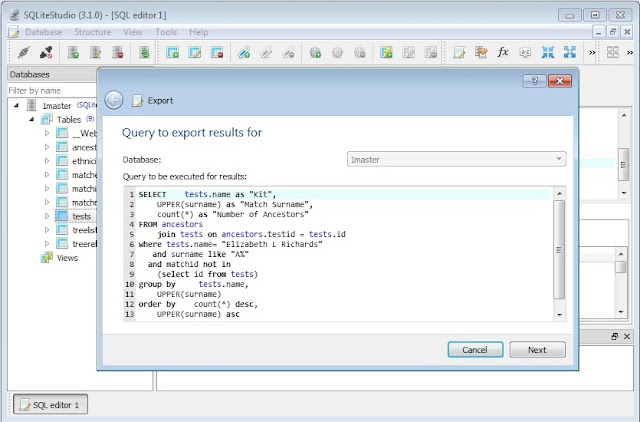The image size is (640, 422).
Task: Click the Next button
Action: click(537, 350)
